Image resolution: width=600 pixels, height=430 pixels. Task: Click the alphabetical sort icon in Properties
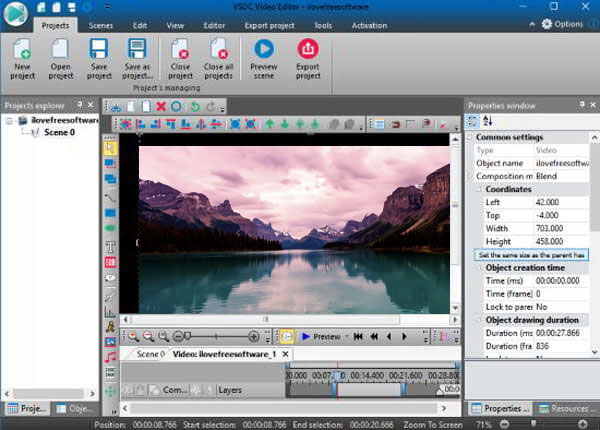(x=488, y=121)
